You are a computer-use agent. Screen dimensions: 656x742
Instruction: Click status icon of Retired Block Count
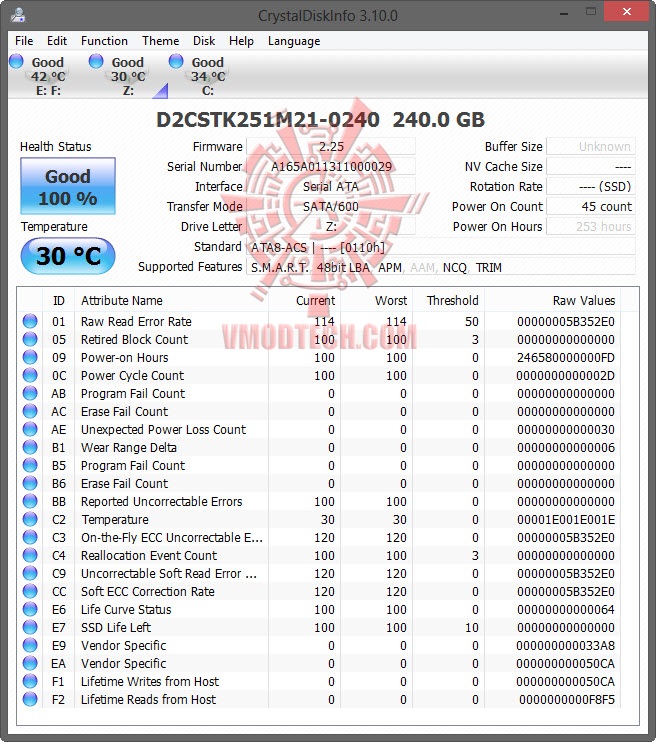pos(30,339)
